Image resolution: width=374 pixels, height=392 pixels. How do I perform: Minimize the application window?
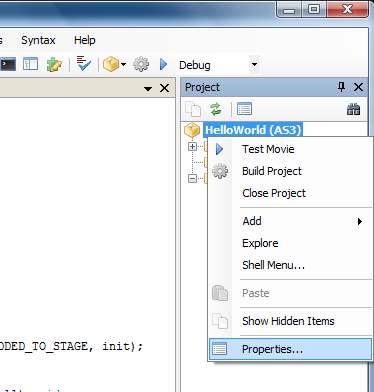pyautogui.click(x=289, y=10)
